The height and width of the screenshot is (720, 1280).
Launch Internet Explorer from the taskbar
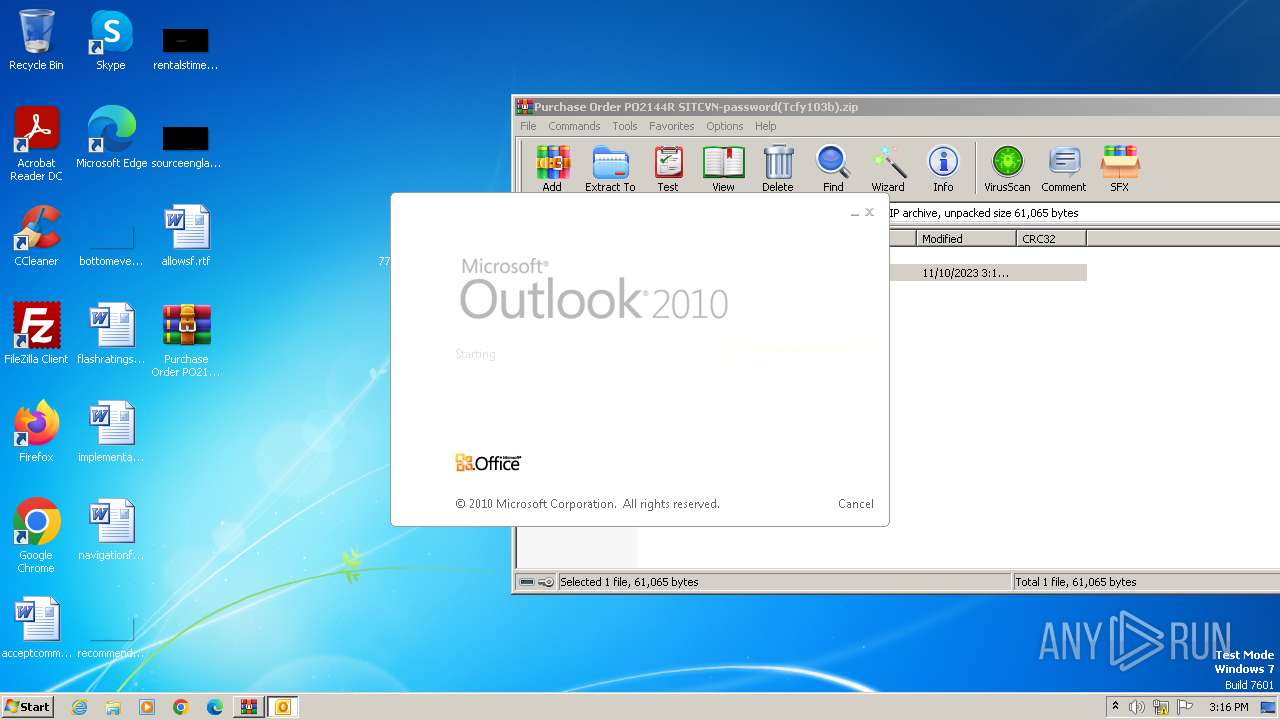coord(79,707)
